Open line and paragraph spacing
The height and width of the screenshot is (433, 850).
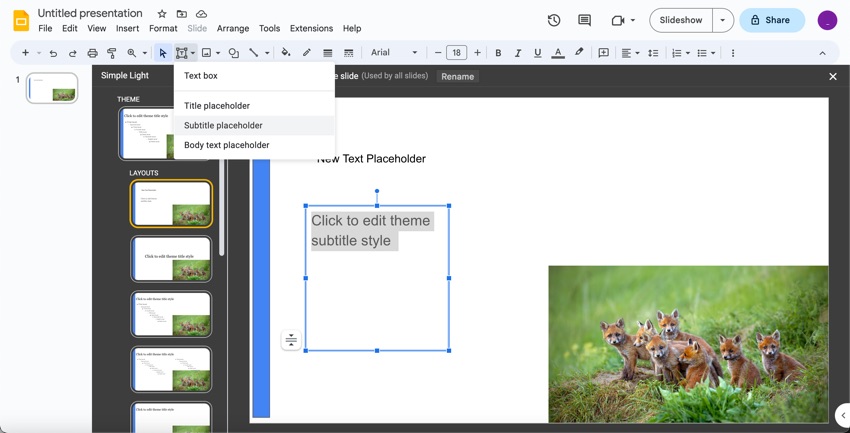coord(653,53)
